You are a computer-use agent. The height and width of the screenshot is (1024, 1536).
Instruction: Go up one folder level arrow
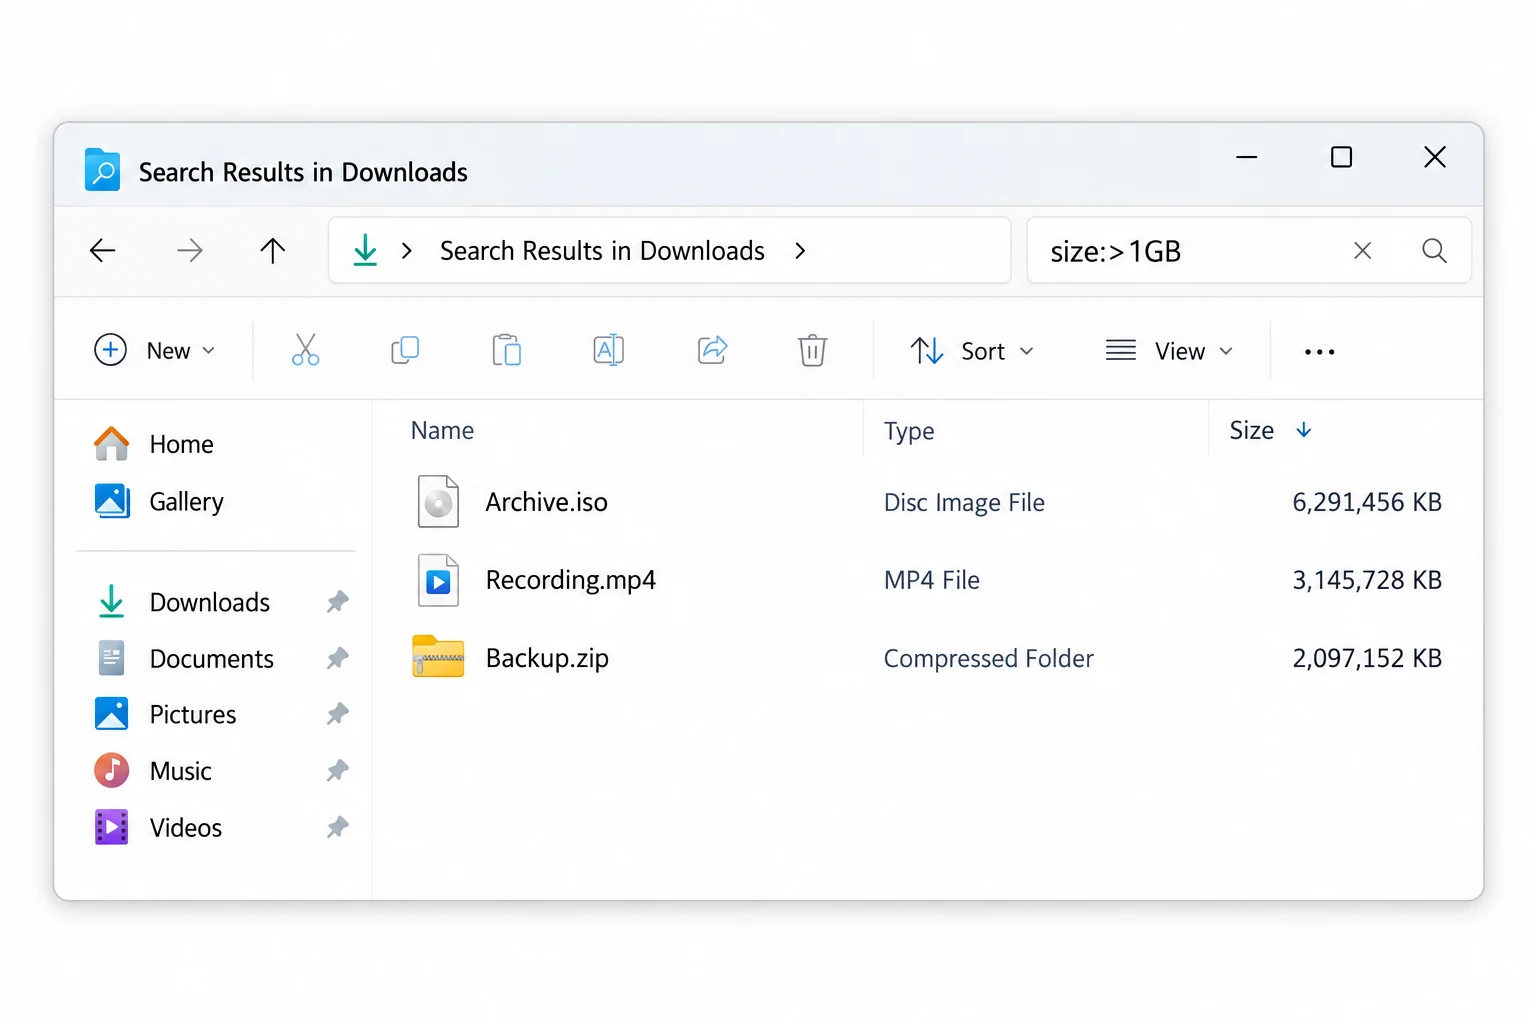pos(272,250)
